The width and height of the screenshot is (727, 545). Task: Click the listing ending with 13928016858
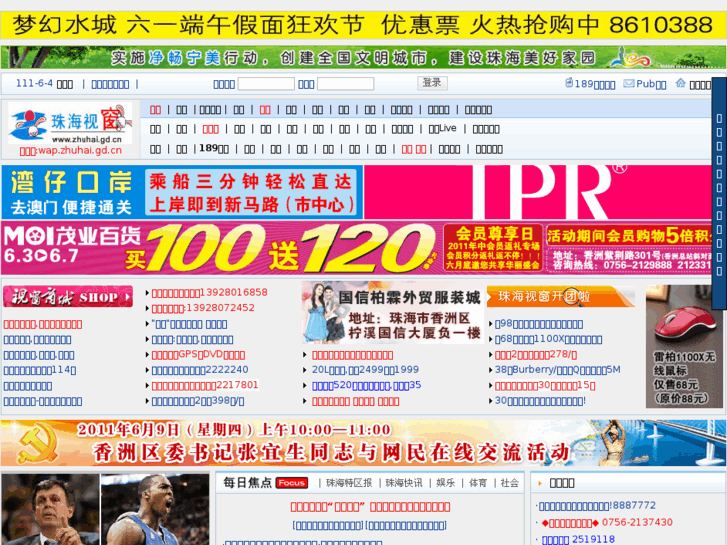(210, 293)
